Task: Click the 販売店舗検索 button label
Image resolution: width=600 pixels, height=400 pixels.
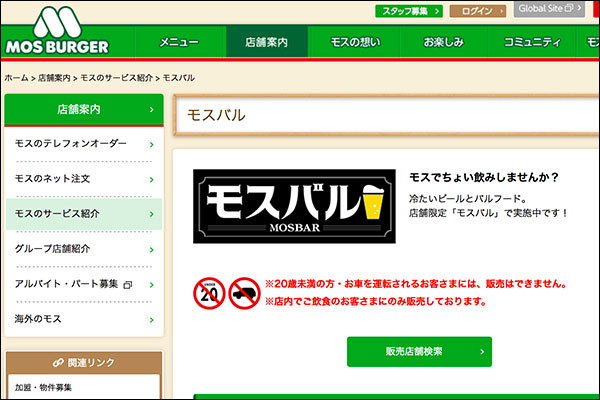Action: pyautogui.click(x=414, y=351)
